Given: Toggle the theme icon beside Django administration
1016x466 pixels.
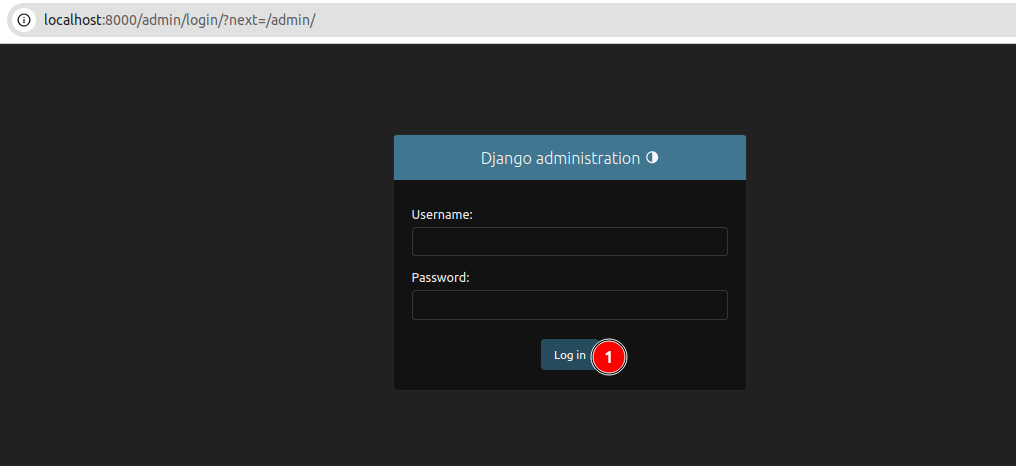Looking at the screenshot, I should click(652, 157).
